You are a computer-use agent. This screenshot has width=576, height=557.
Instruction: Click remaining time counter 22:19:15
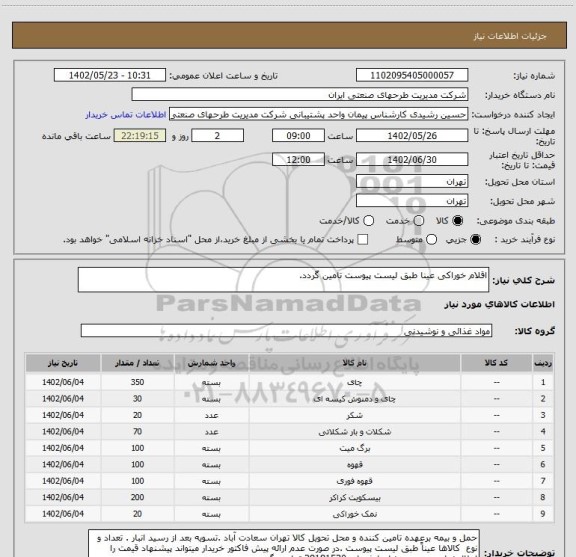[x=140, y=136]
